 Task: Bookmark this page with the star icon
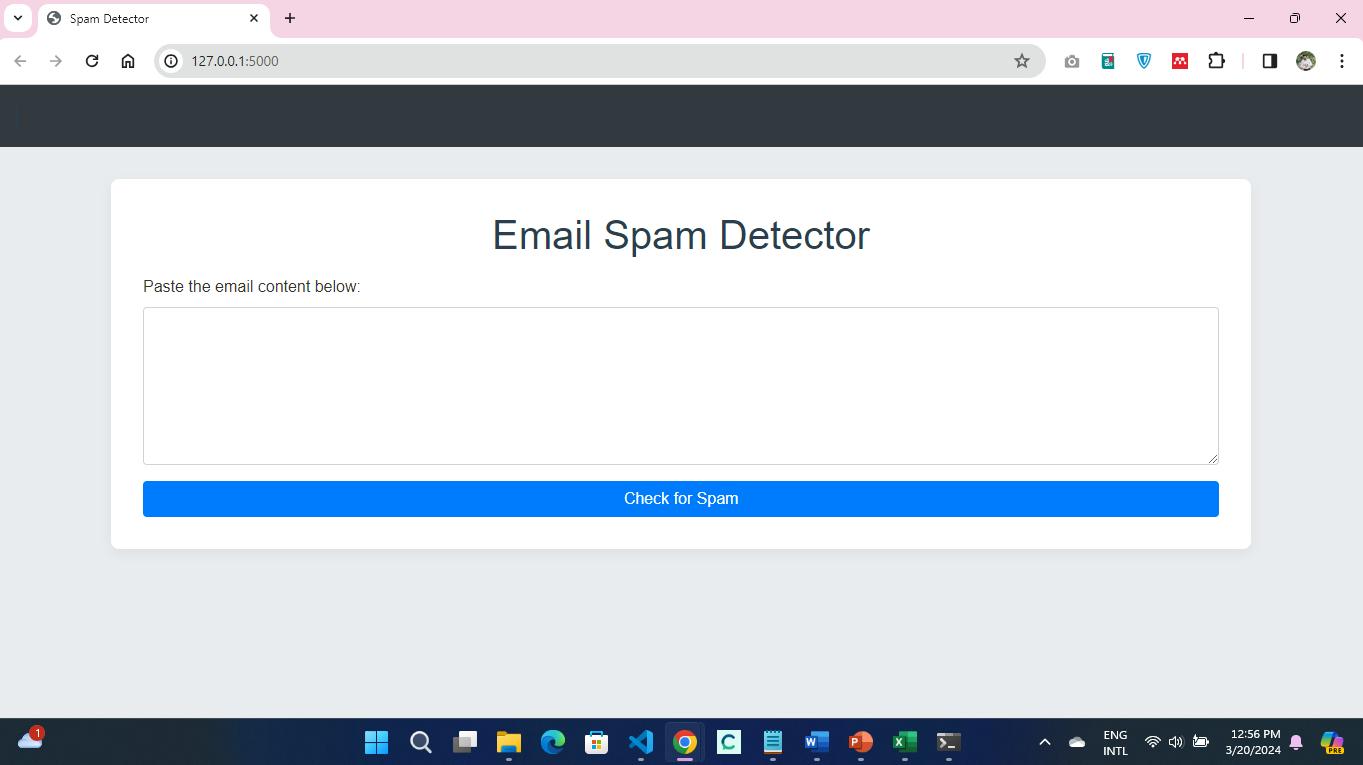pyautogui.click(x=1021, y=61)
